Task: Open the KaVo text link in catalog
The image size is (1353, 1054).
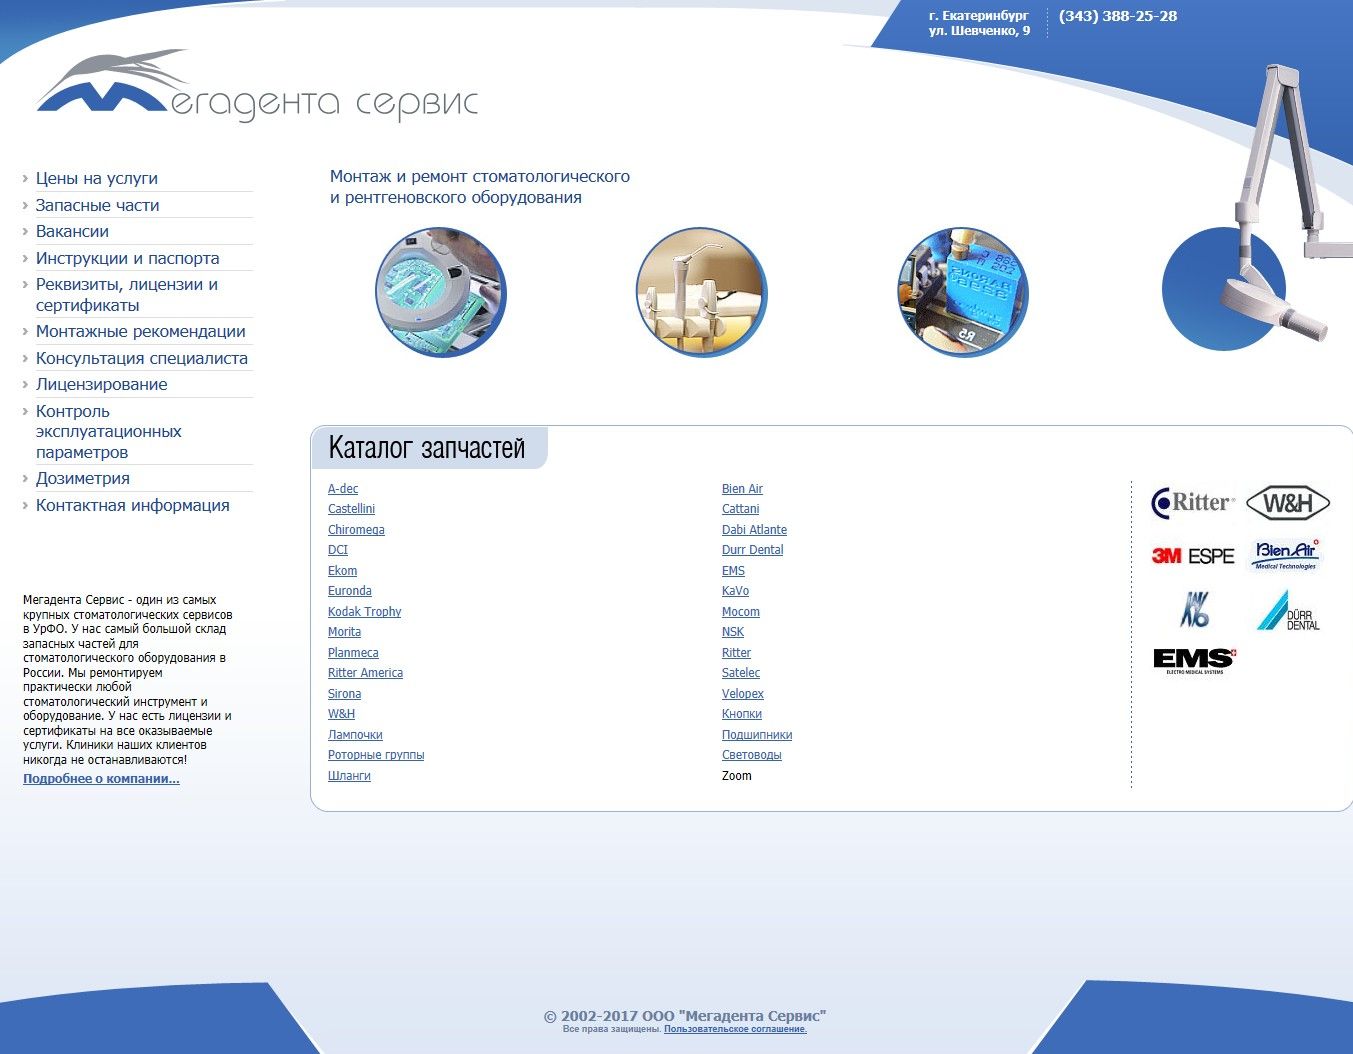Action: tap(735, 591)
